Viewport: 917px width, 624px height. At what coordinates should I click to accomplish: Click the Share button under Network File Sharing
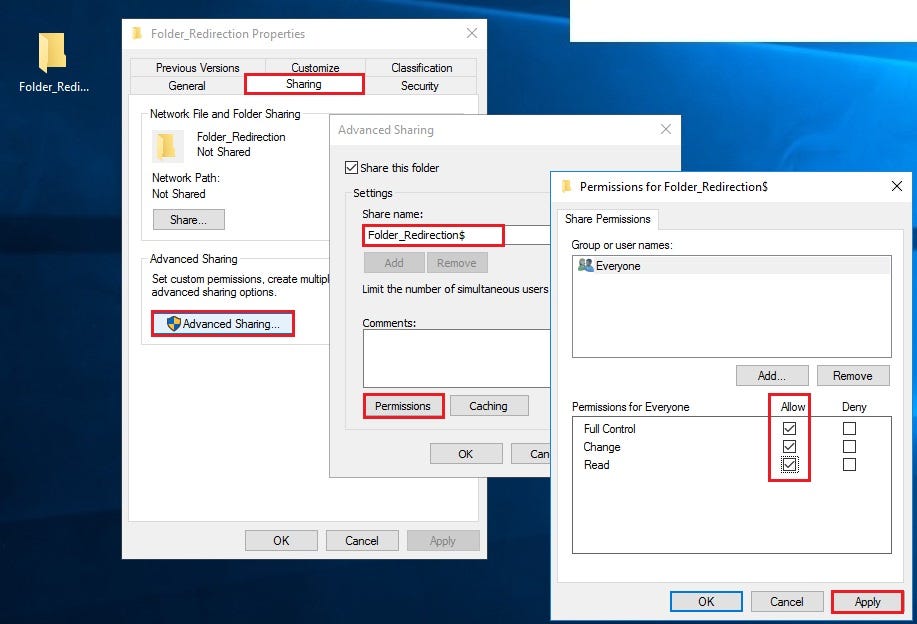click(188, 219)
